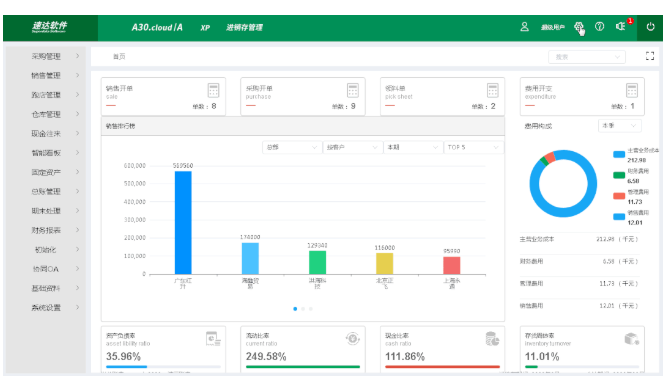The image size is (669, 389).
Task: Click the yellow bar labeled 115000
Action: 384,264
